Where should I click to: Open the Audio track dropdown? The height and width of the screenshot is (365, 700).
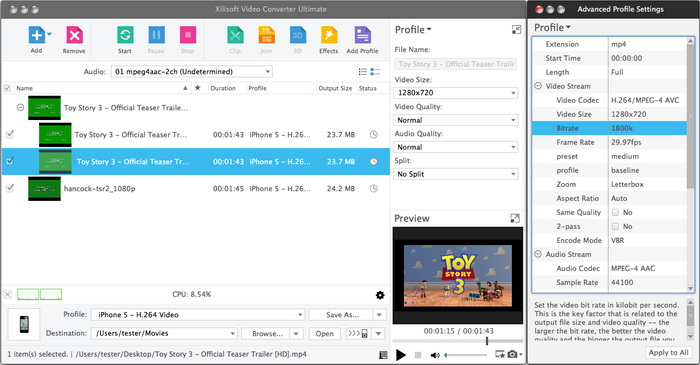192,71
